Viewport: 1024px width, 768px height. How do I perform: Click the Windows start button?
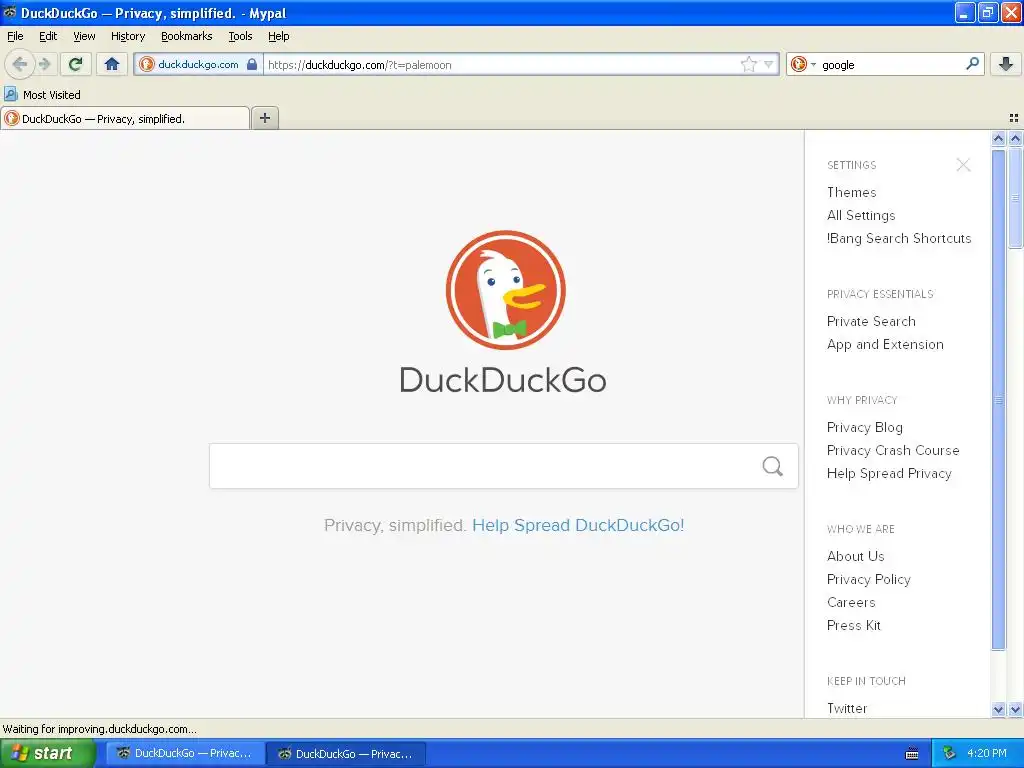[46, 753]
